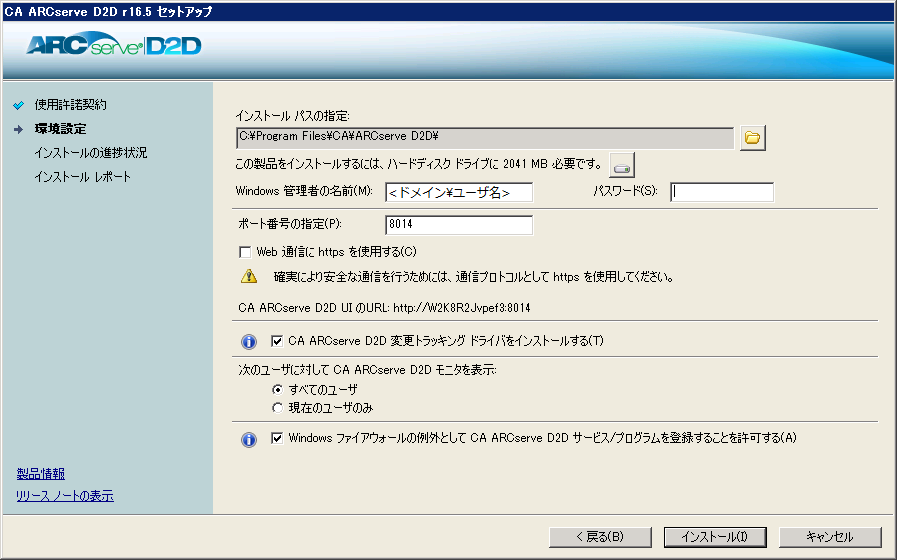
Task: Click the < 戻る(B) button
Action: [x=600, y=537]
